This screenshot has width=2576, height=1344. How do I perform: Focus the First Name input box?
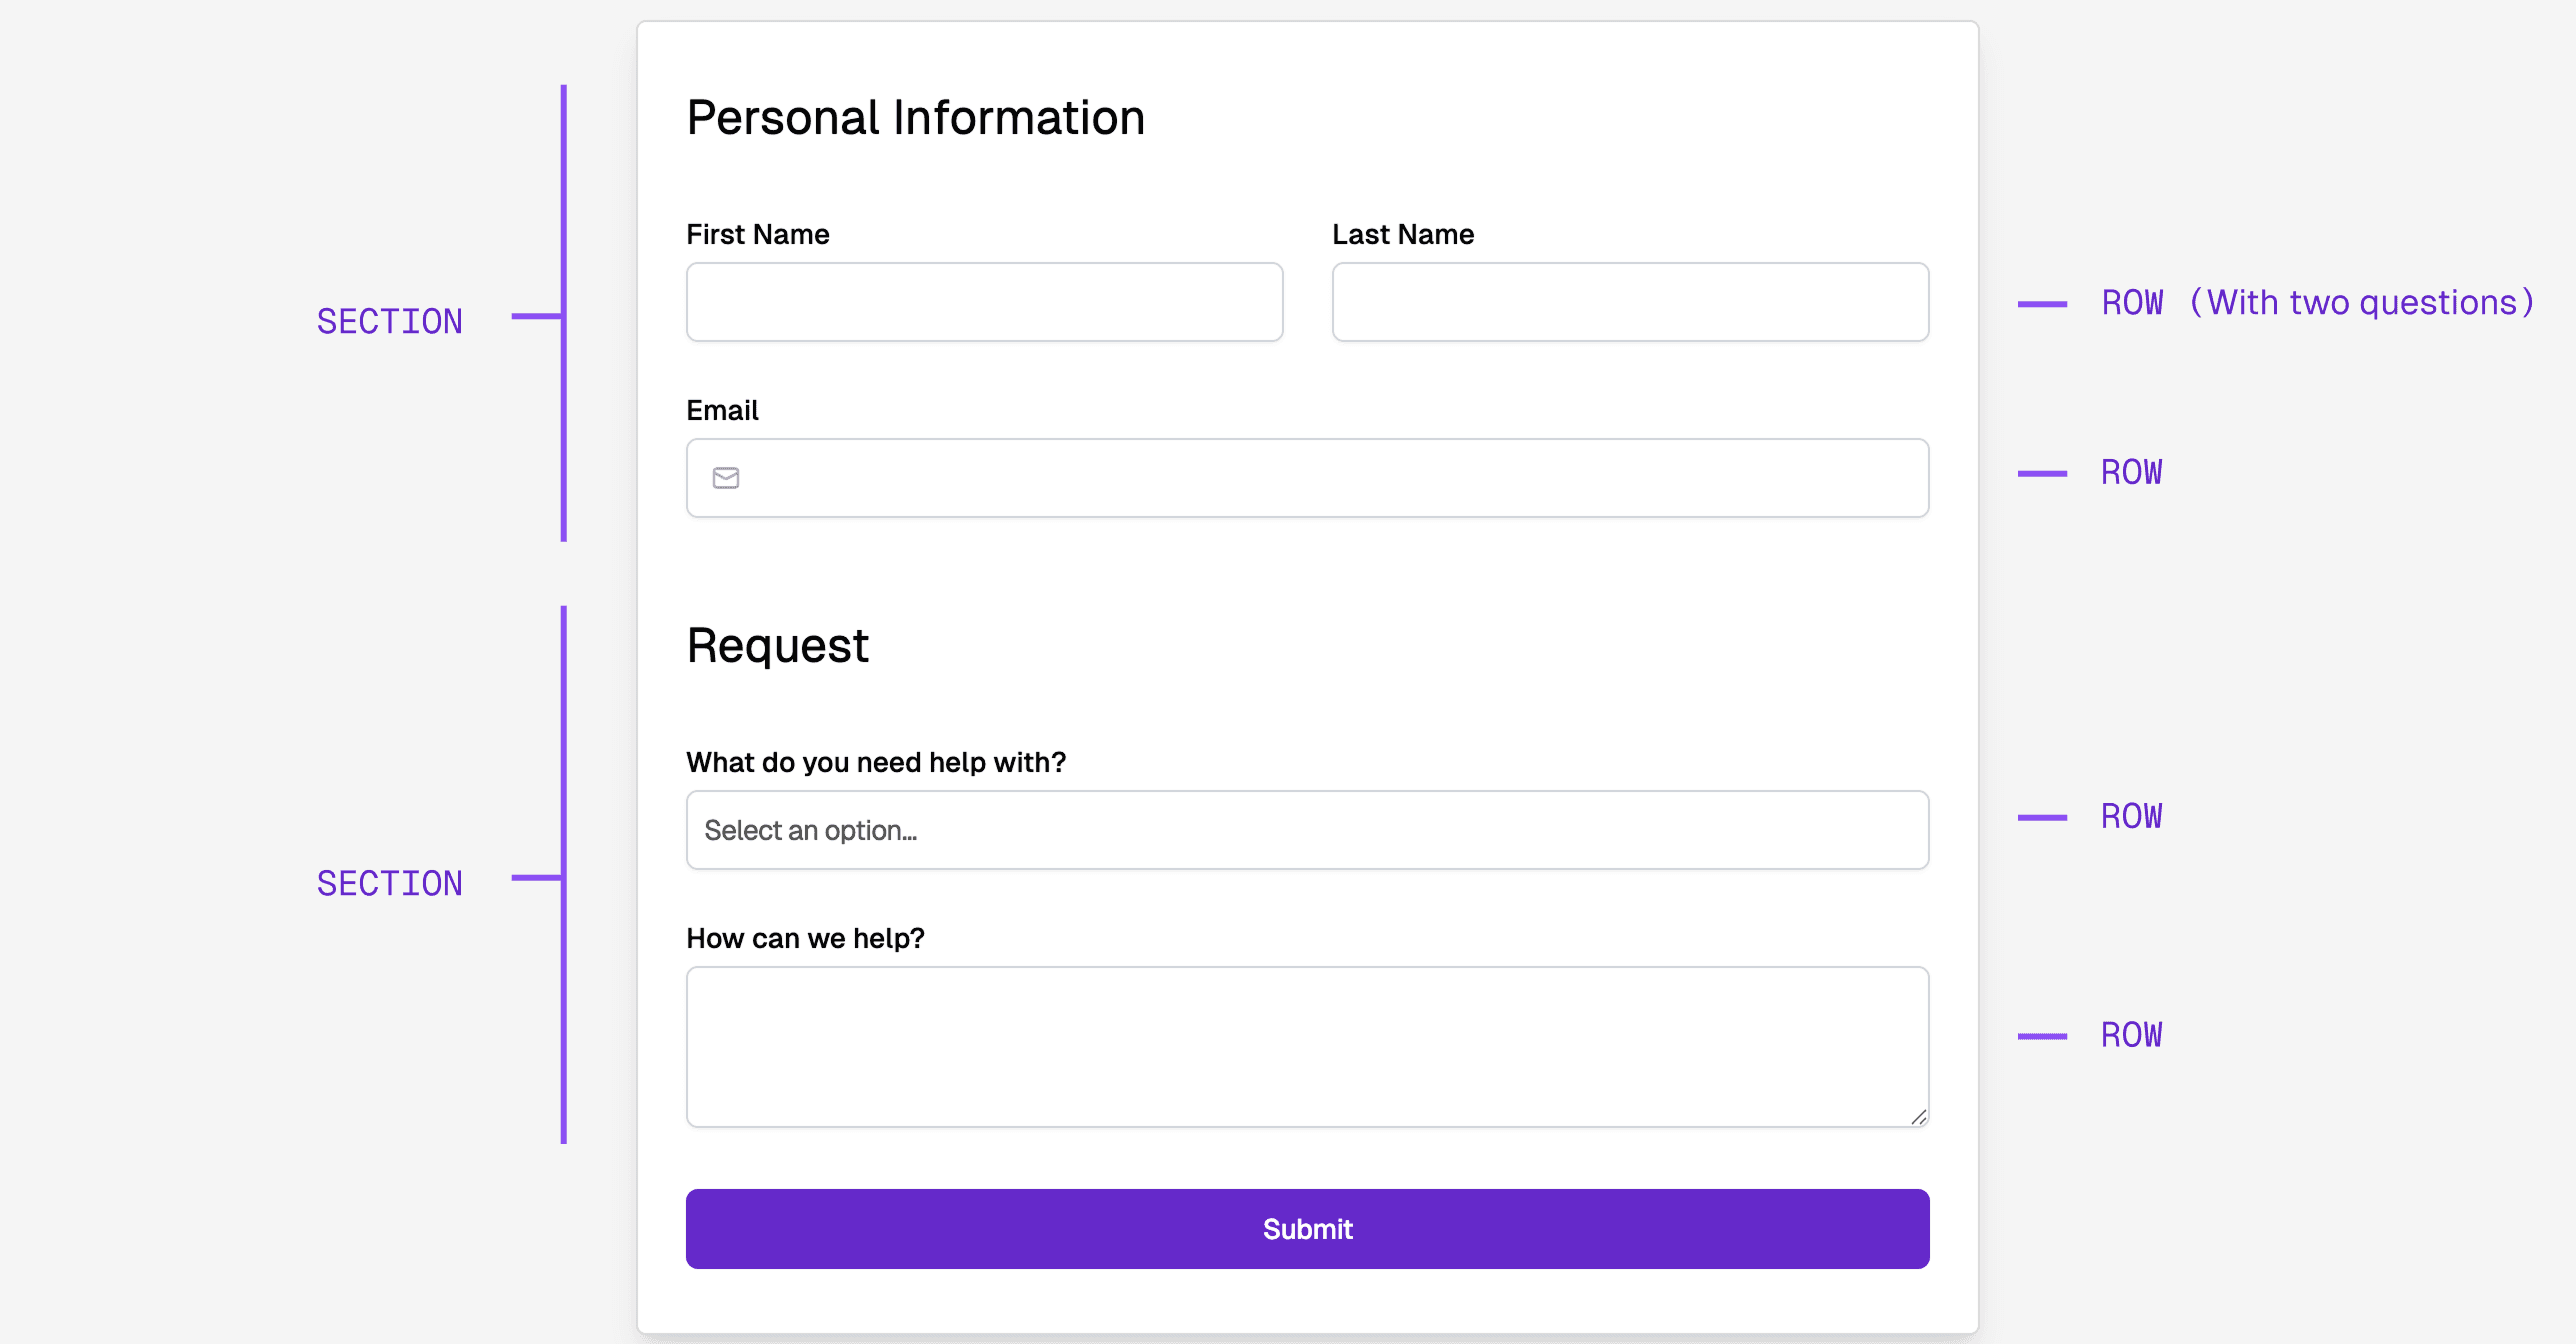coord(984,302)
